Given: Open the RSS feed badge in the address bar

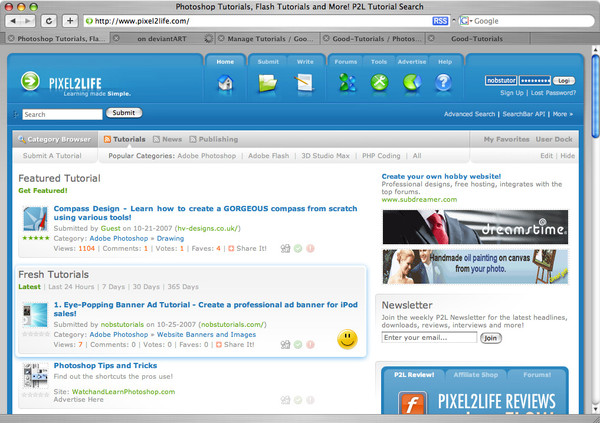Looking at the screenshot, I should pyautogui.click(x=440, y=21).
